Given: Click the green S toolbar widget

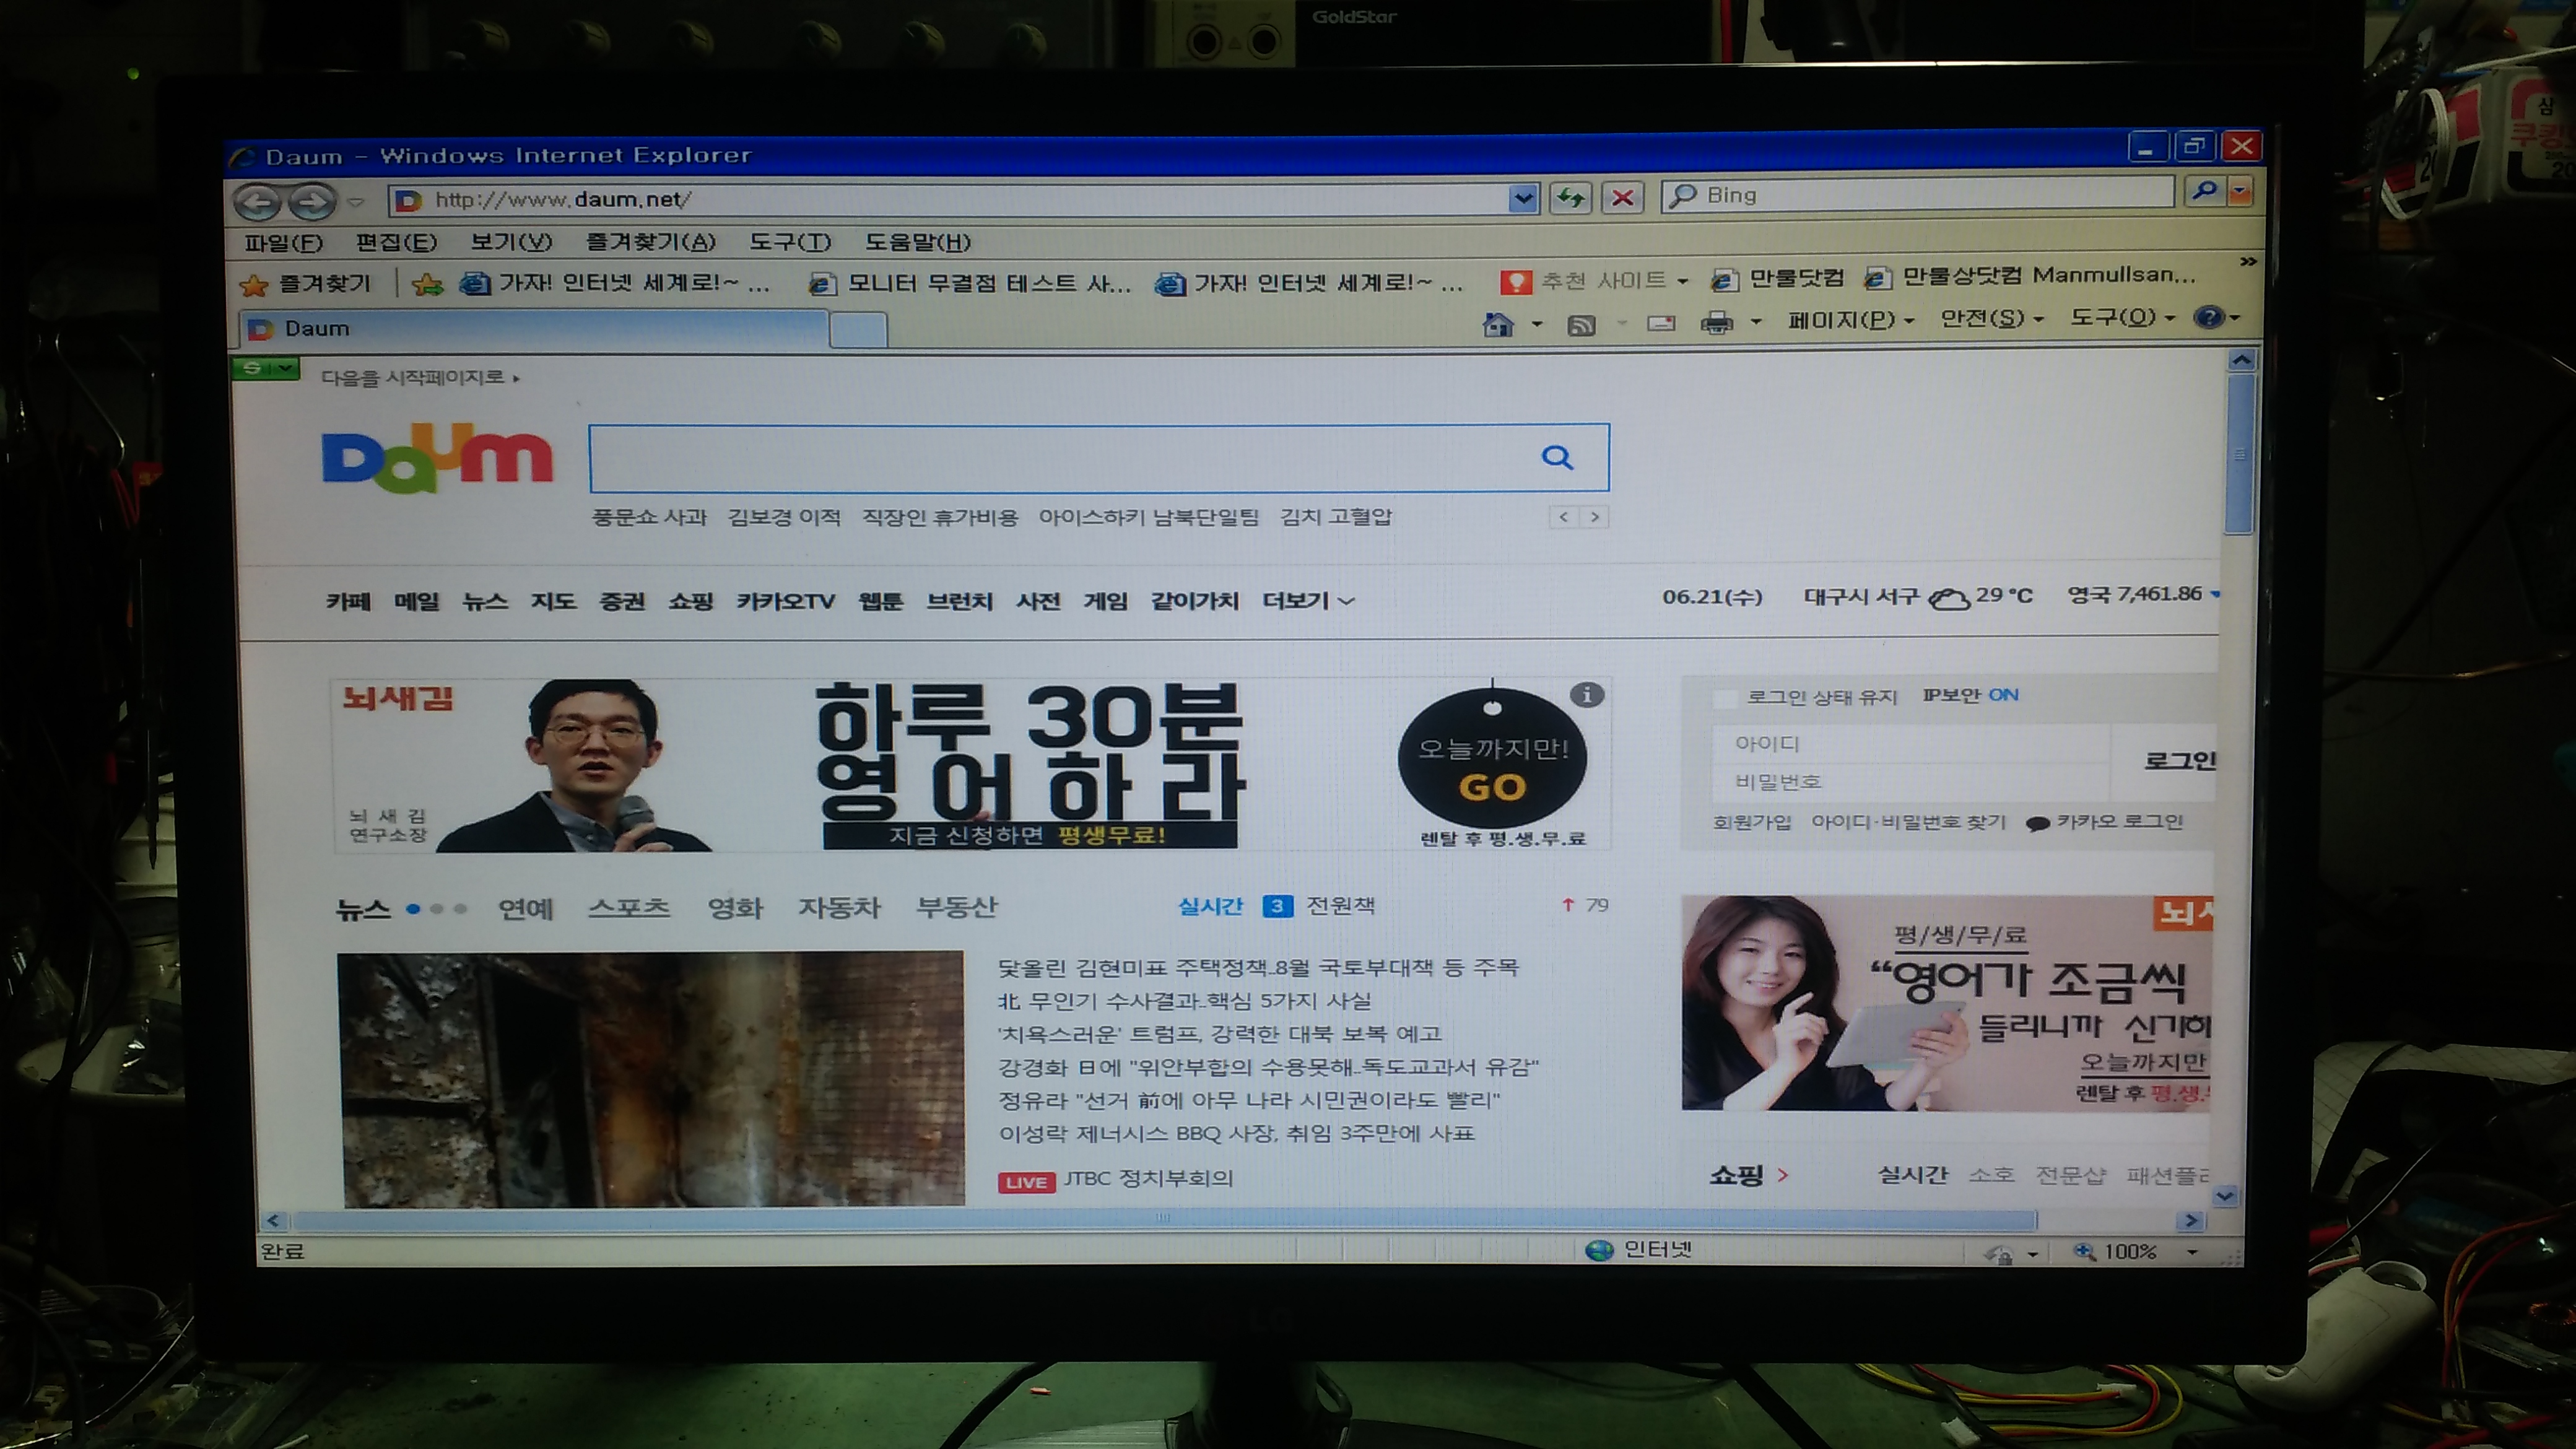Looking at the screenshot, I should point(265,368).
